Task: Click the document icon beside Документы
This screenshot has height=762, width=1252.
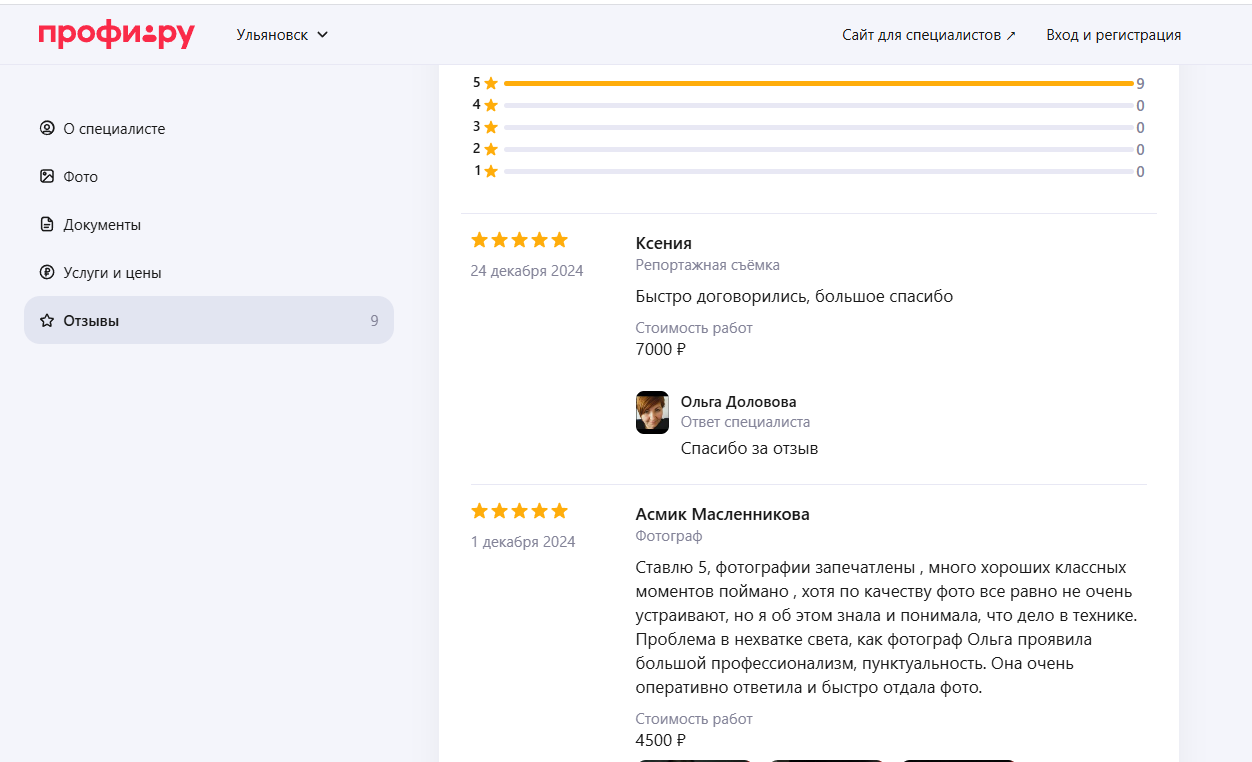Action: [46, 224]
